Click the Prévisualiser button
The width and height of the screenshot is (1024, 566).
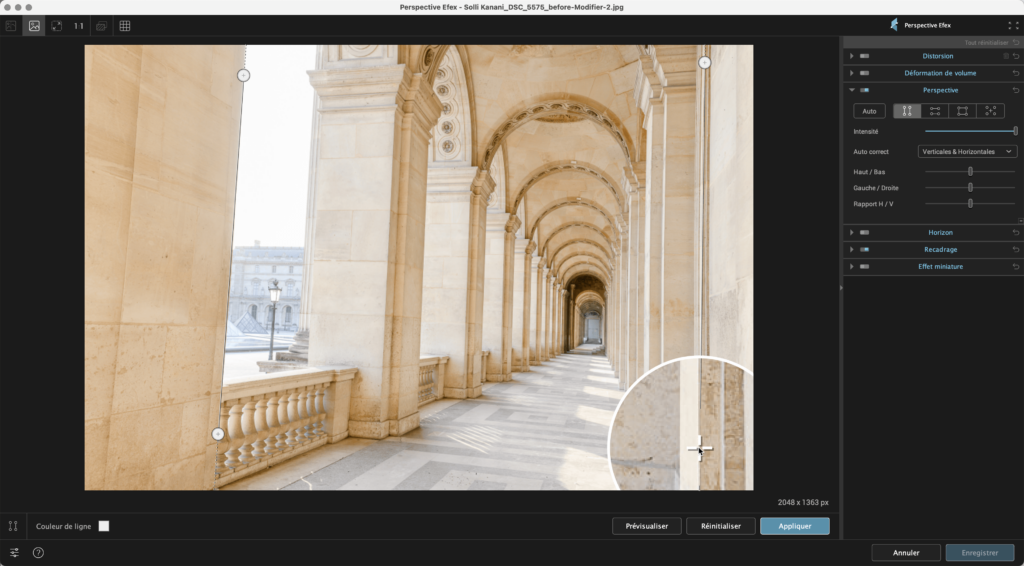coord(647,526)
